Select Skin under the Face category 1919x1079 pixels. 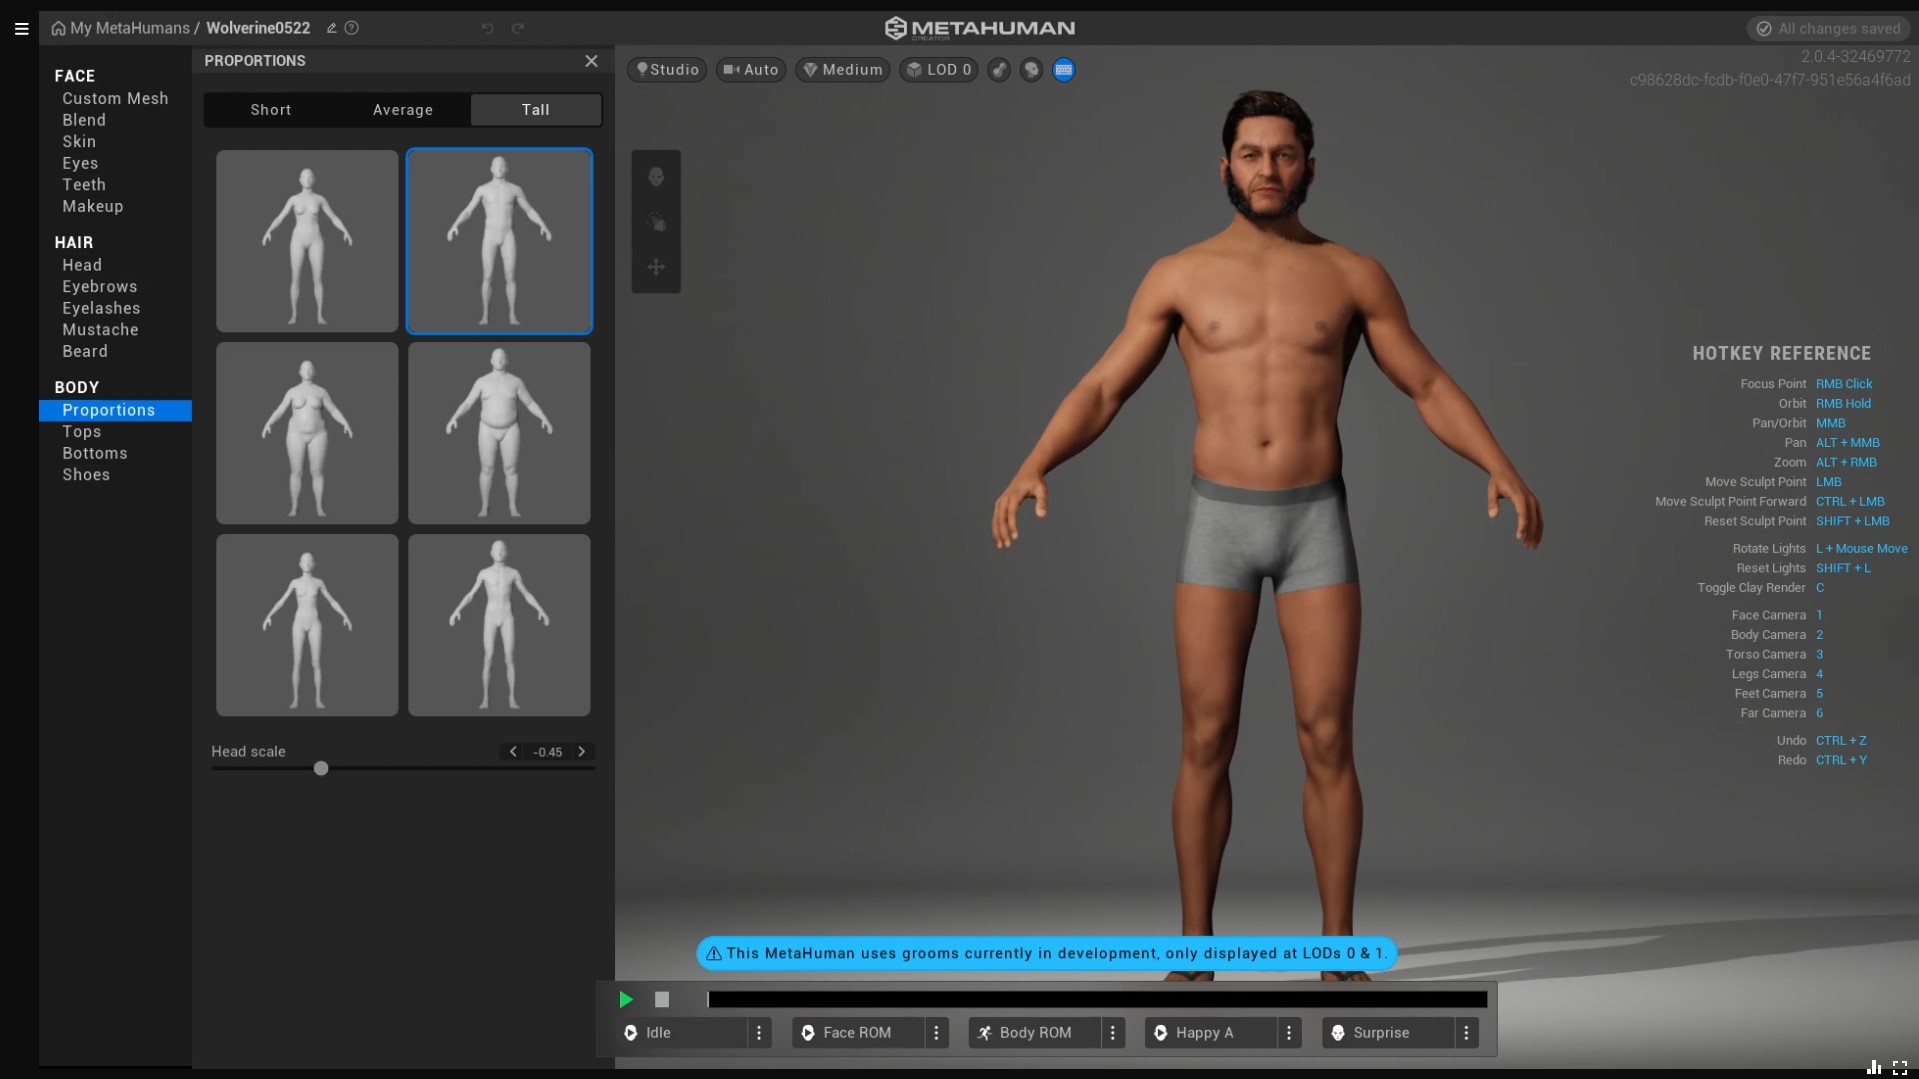point(79,142)
